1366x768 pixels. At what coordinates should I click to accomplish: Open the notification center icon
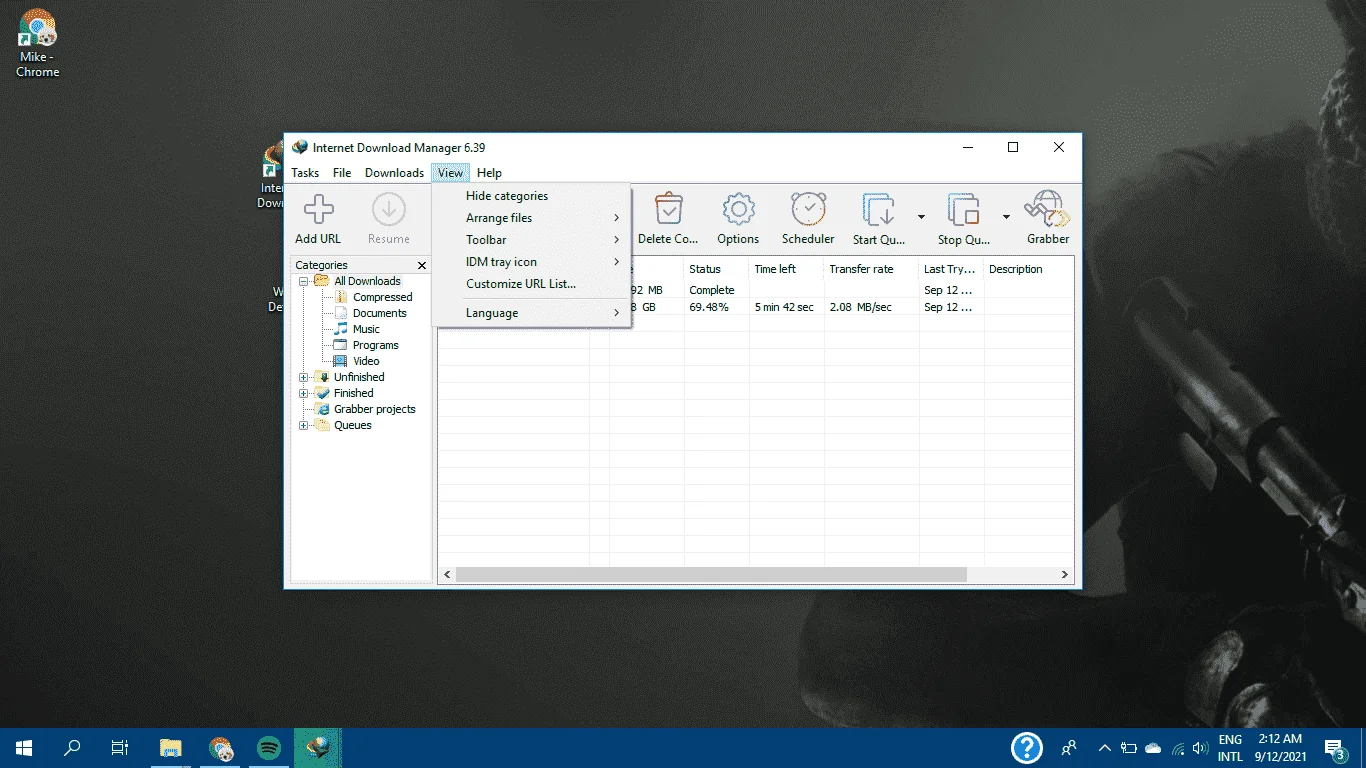pyautogui.click(x=1335, y=748)
